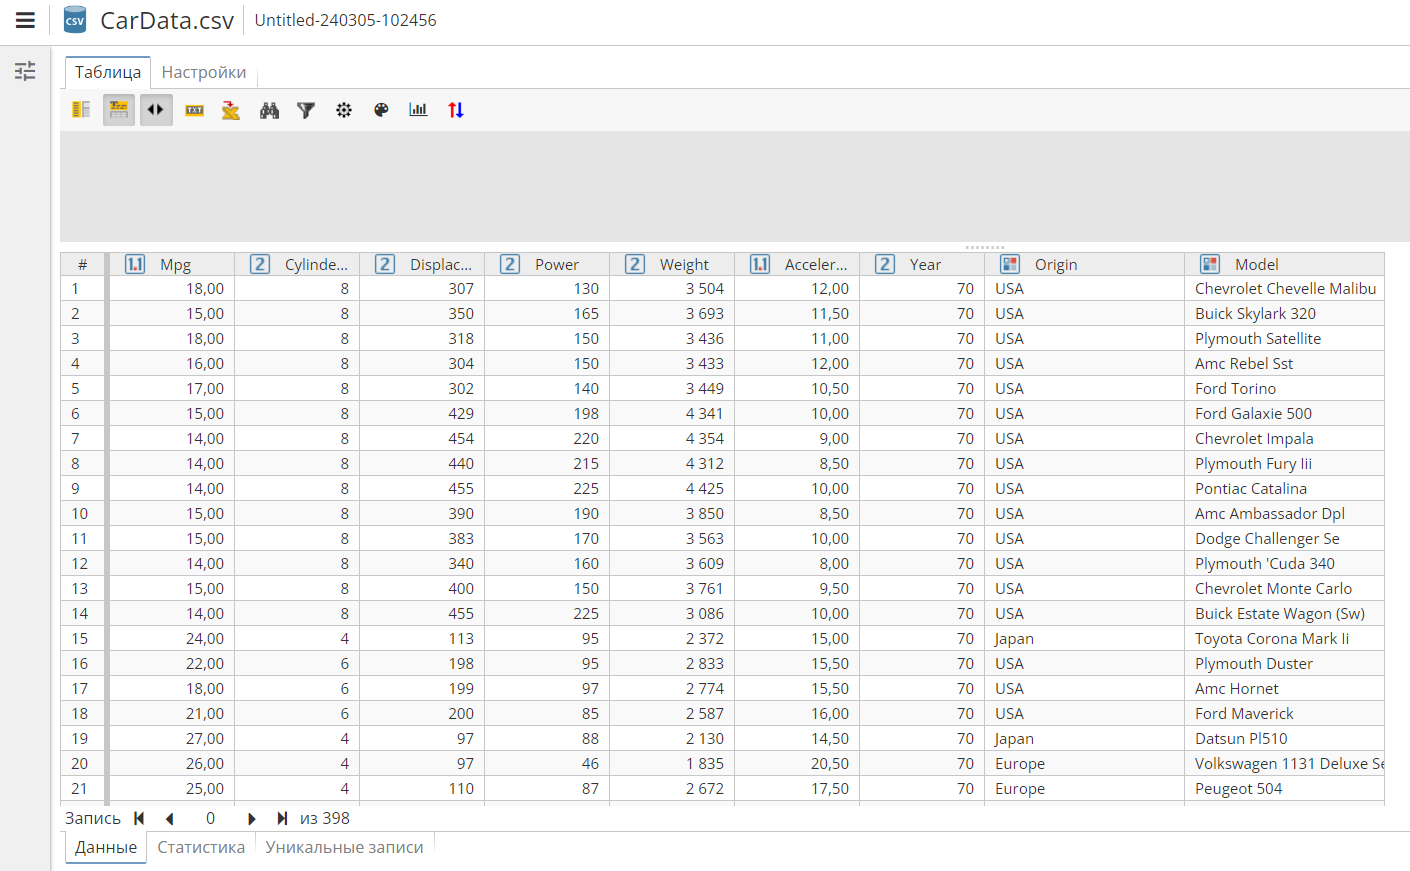1410x871 pixels.
Task: Select cell Chevrolet Chevelle Malibu
Action: point(1285,288)
